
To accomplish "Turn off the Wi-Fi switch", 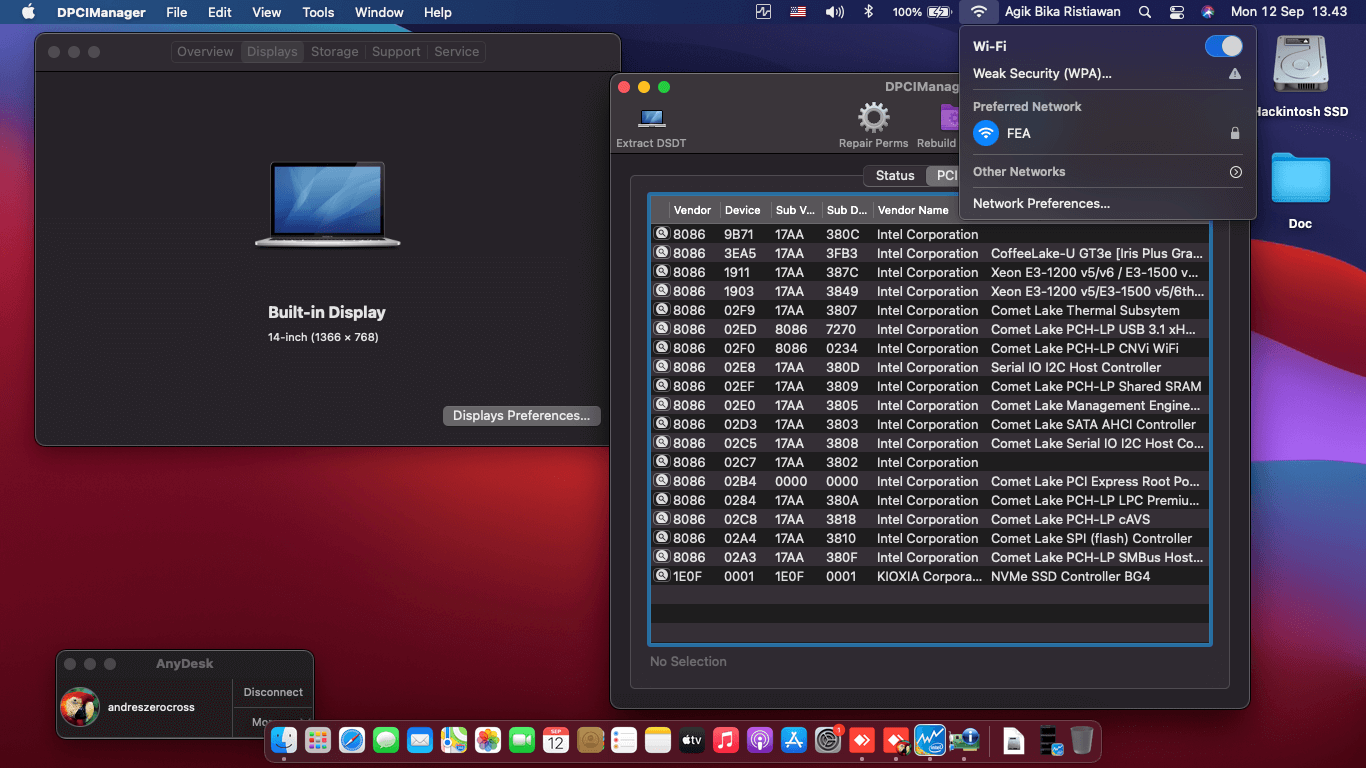I will pos(1223,46).
